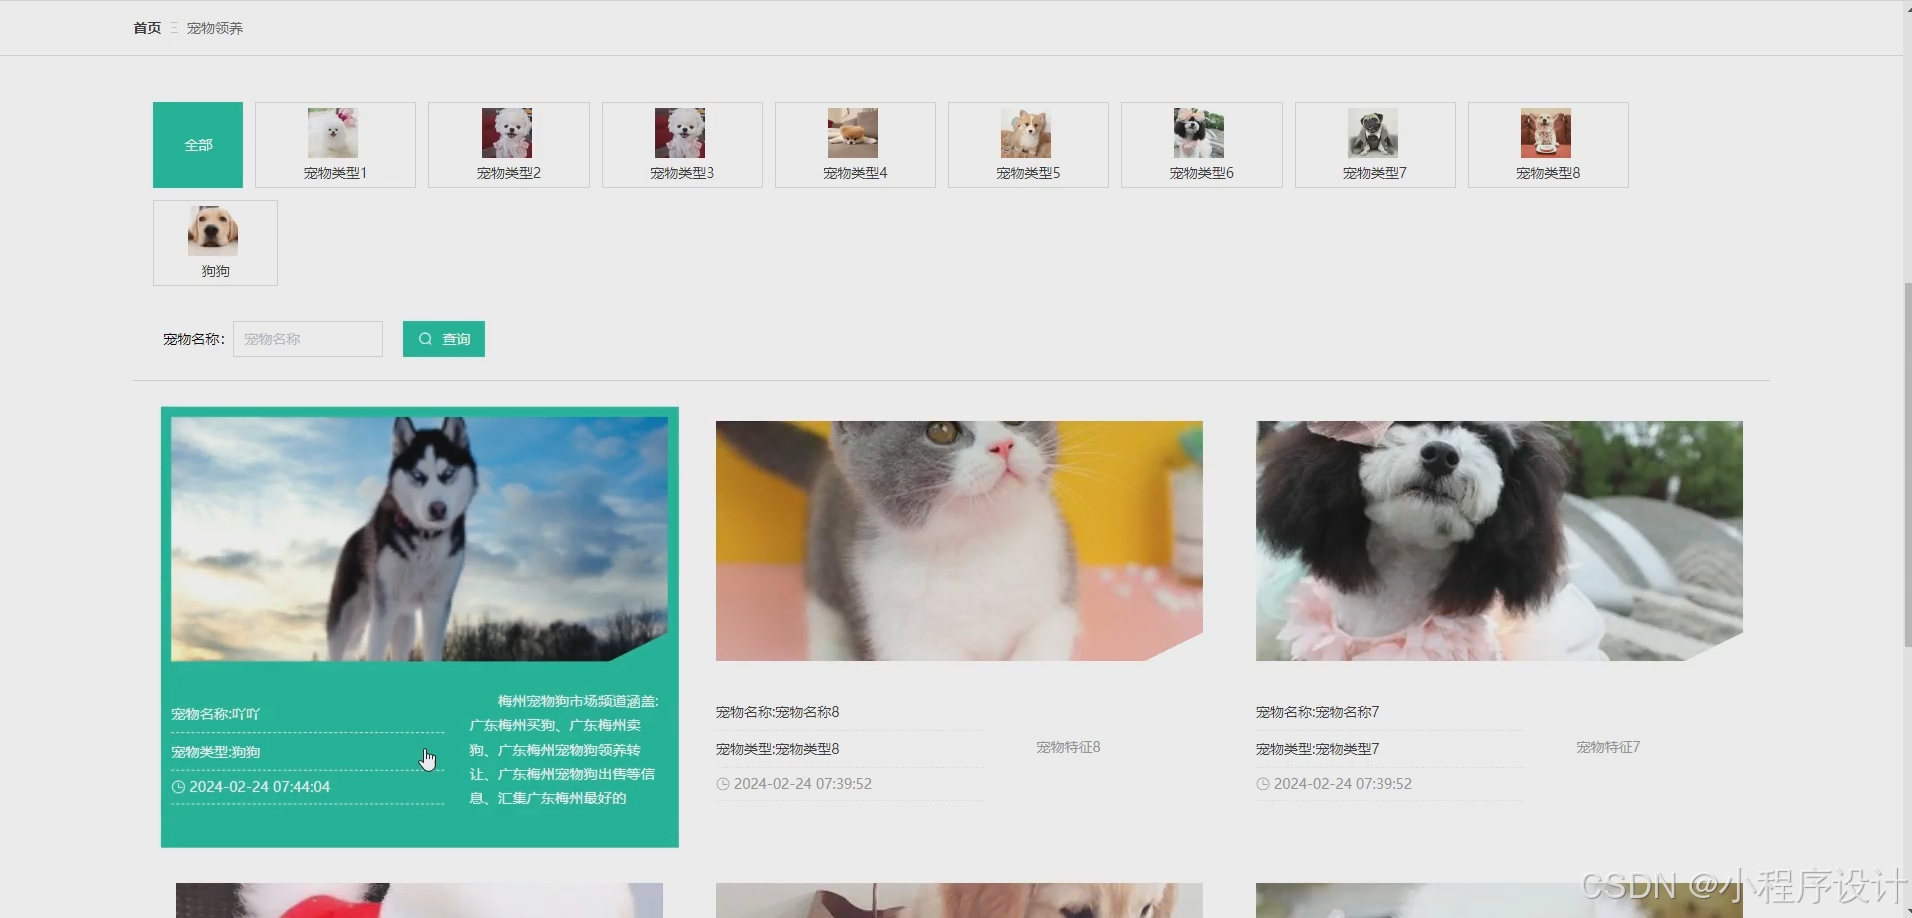Open the husky pet photo
Image resolution: width=1912 pixels, height=918 pixels.
419,539
